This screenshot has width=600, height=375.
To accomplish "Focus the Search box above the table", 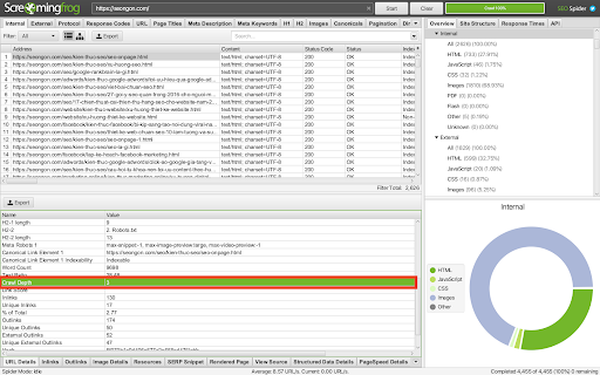I will 321,36.
